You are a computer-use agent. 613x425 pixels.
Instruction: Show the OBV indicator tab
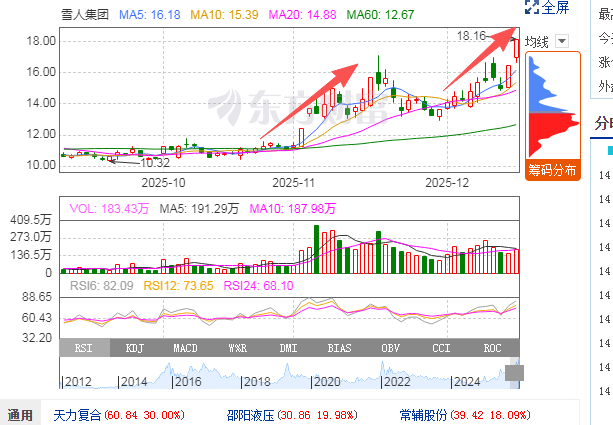click(x=391, y=348)
